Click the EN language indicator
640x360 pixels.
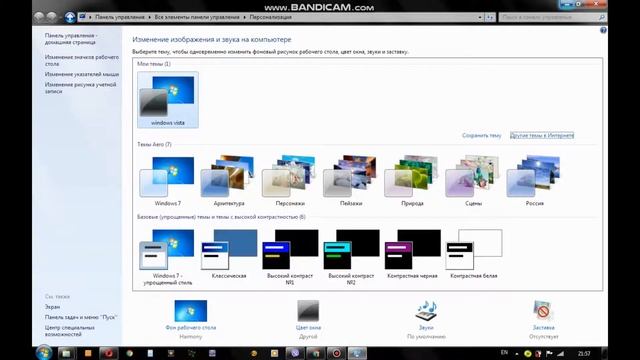pos(504,353)
